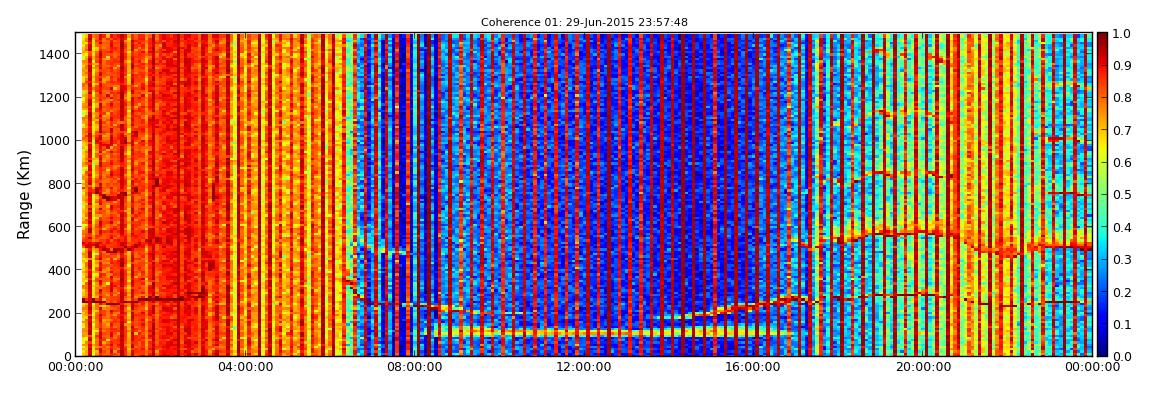Screen dimensions: 1150x407
Task: Click the coherence range-time heatmap
Action: pos(584,194)
